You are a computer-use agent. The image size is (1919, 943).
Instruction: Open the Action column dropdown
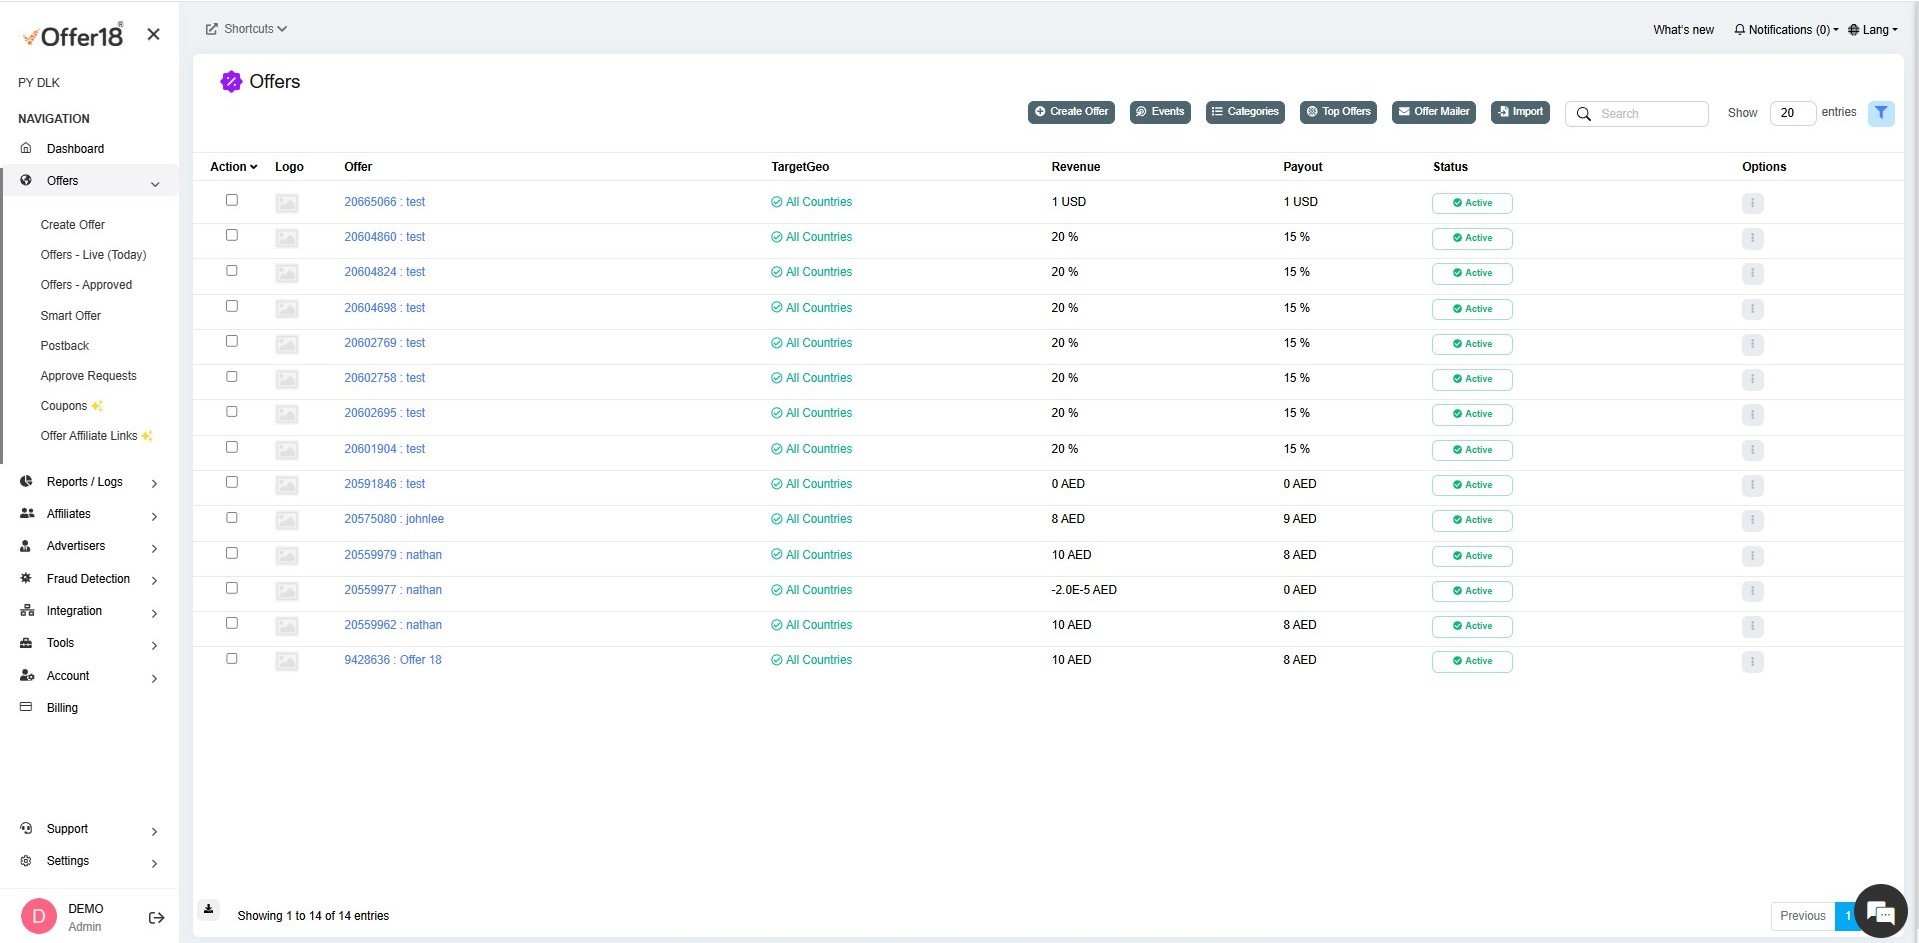tap(234, 167)
